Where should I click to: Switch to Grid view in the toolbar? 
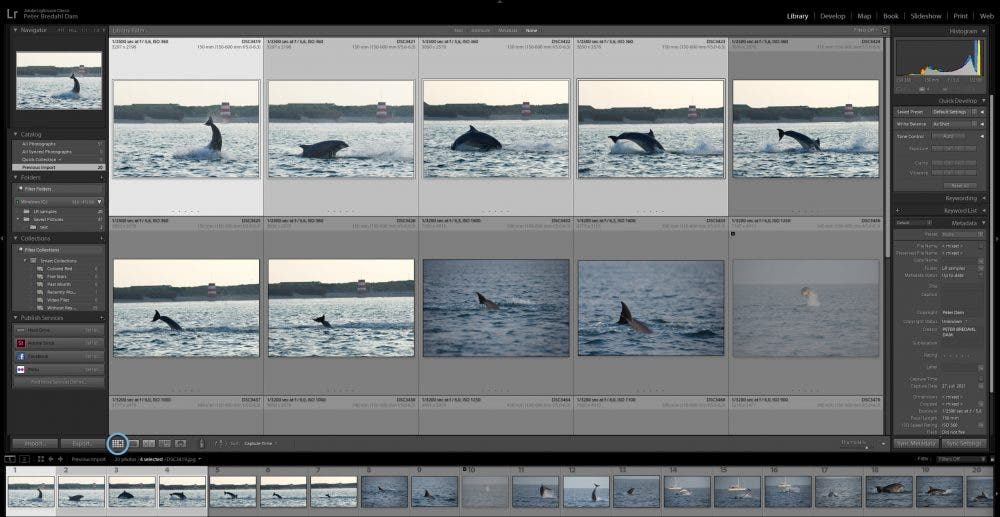(x=118, y=443)
